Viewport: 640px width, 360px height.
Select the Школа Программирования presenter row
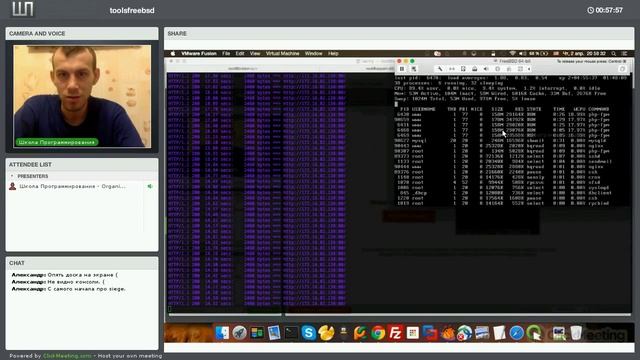tap(82, 186)
